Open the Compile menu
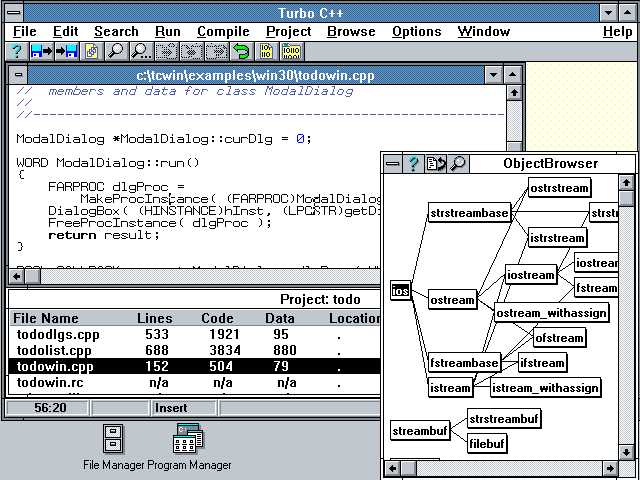Viewport: 640px width, 480px height. click(x=223, y=31)
